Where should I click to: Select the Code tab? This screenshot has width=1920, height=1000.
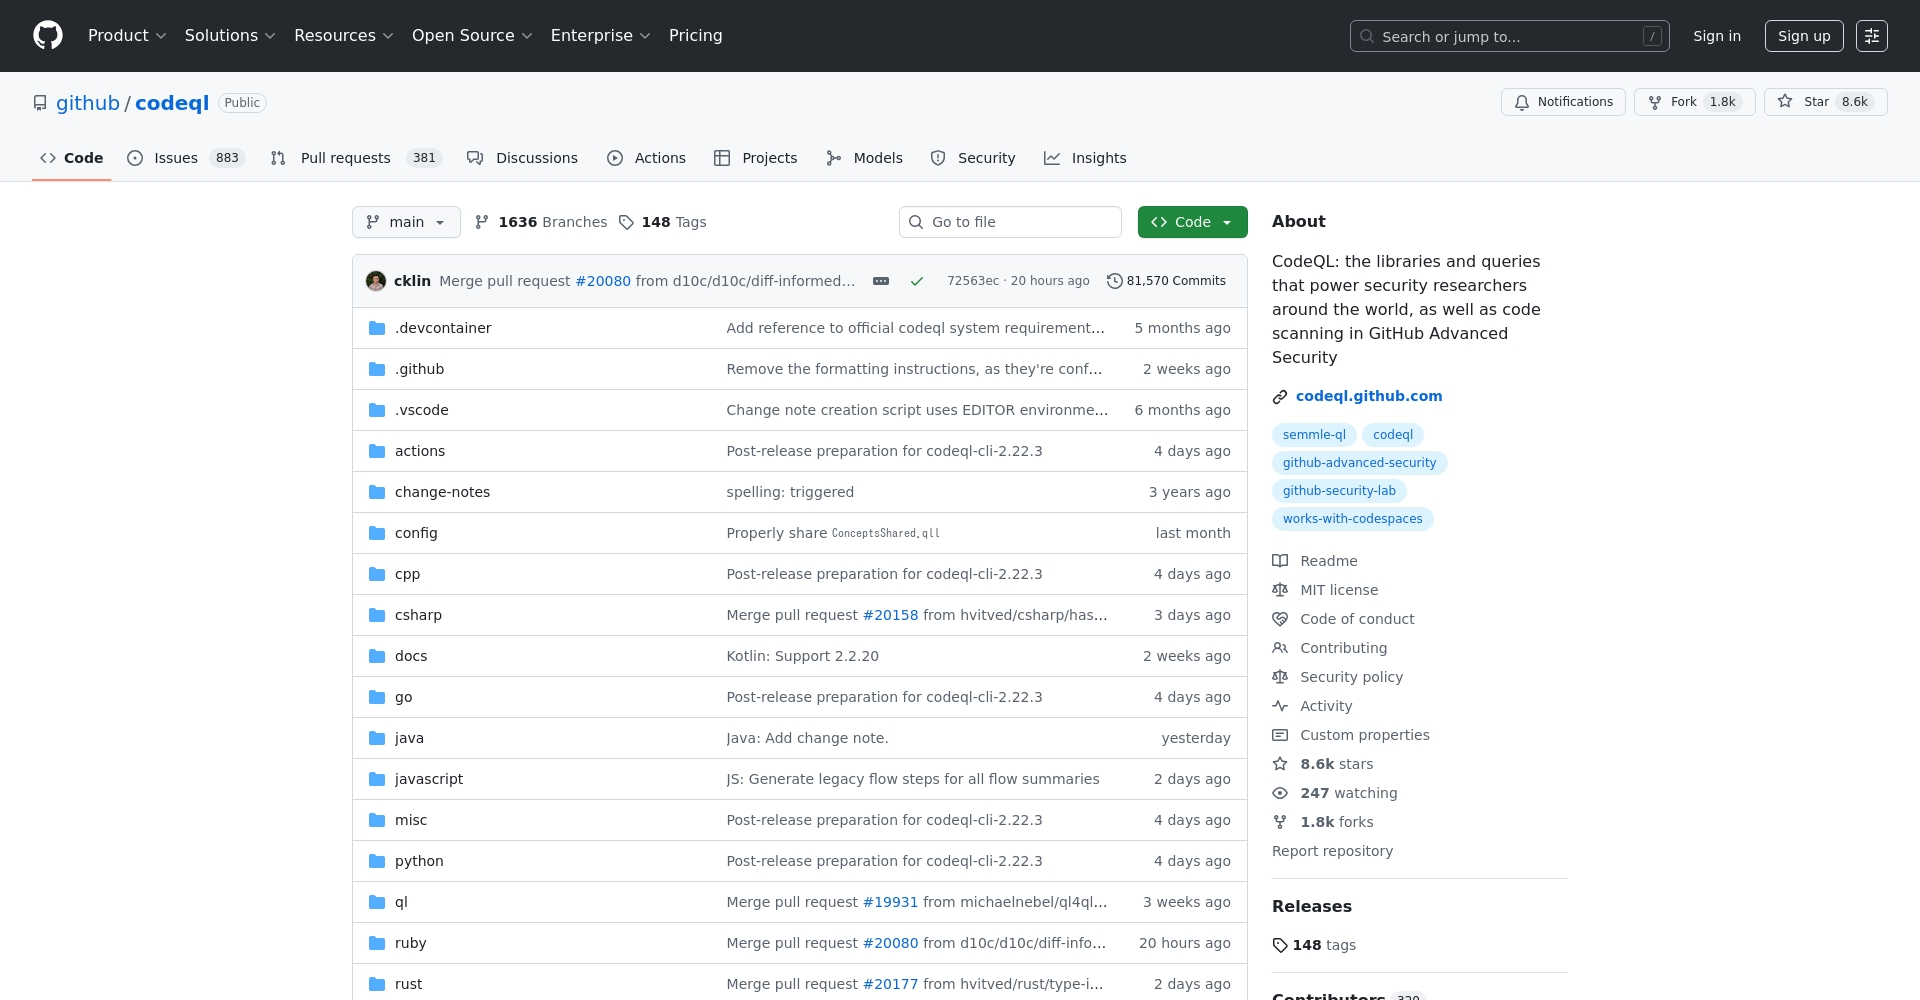point(71,158)
